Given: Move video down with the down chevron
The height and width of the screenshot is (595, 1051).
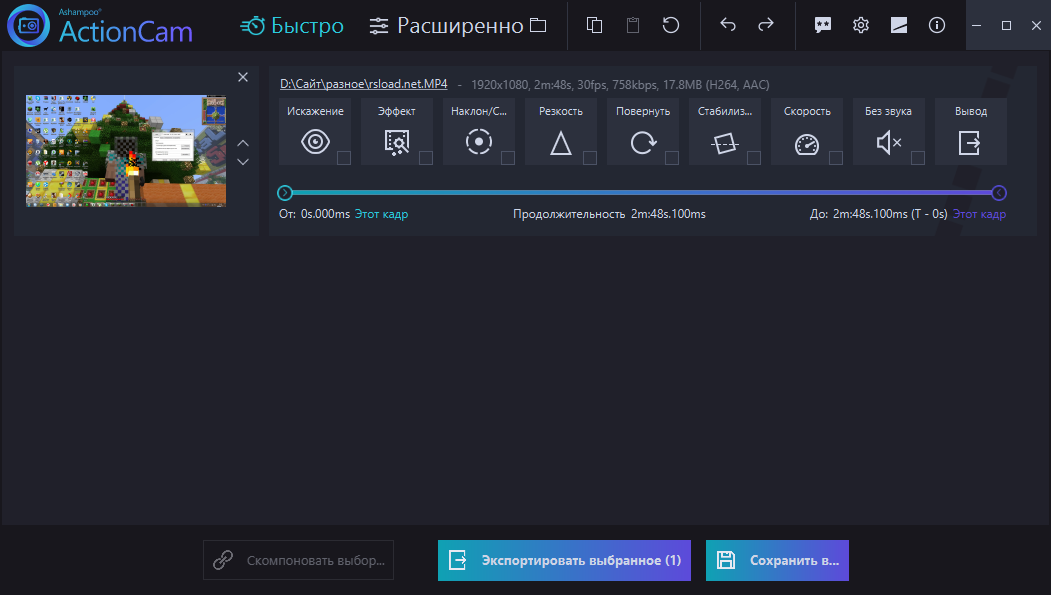Looking at the screenshot, I should point(243,161).
